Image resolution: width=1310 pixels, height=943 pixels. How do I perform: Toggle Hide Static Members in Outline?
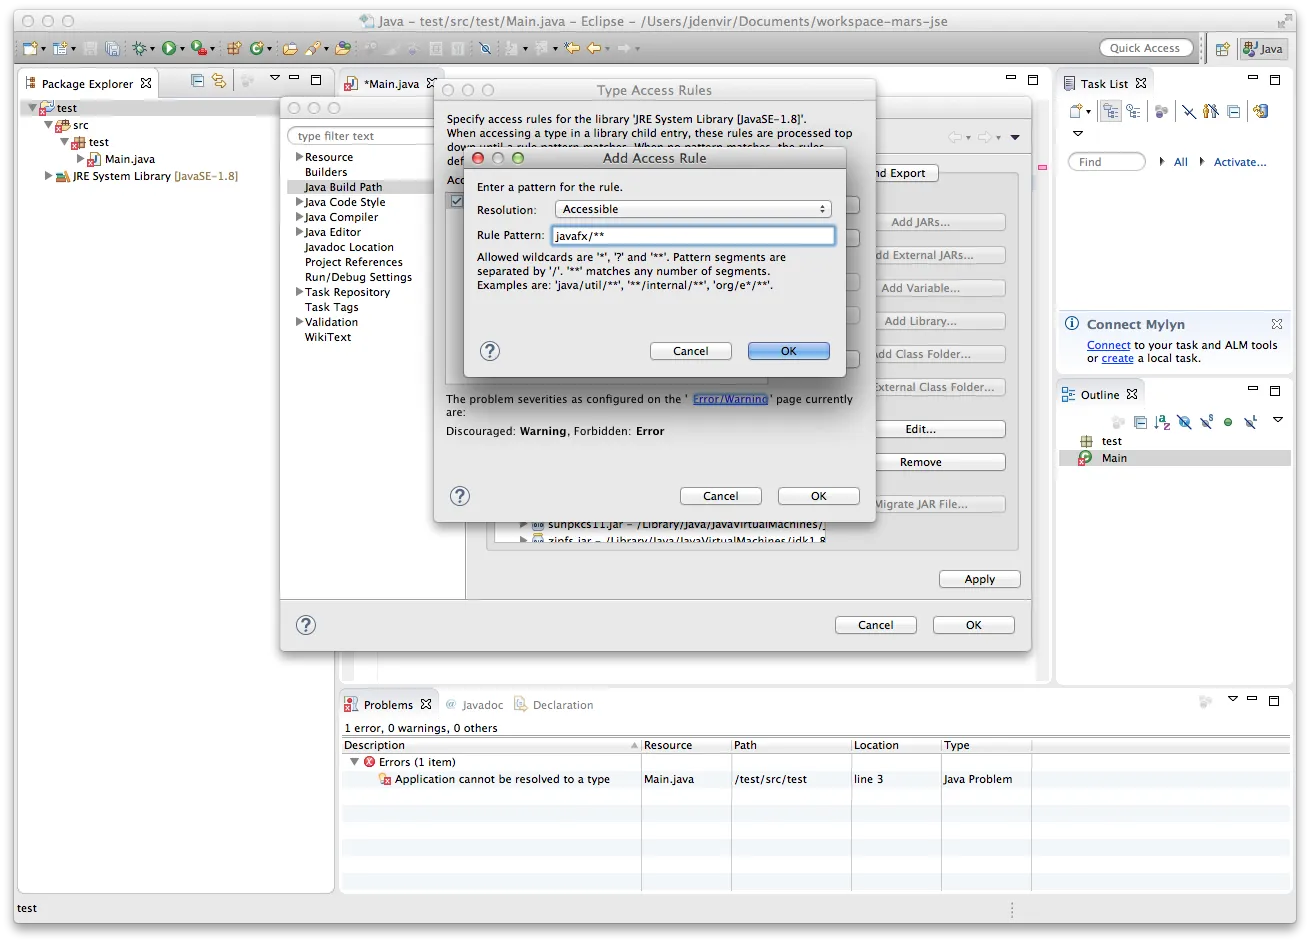pyautogui.click(x=1206, y=422)
